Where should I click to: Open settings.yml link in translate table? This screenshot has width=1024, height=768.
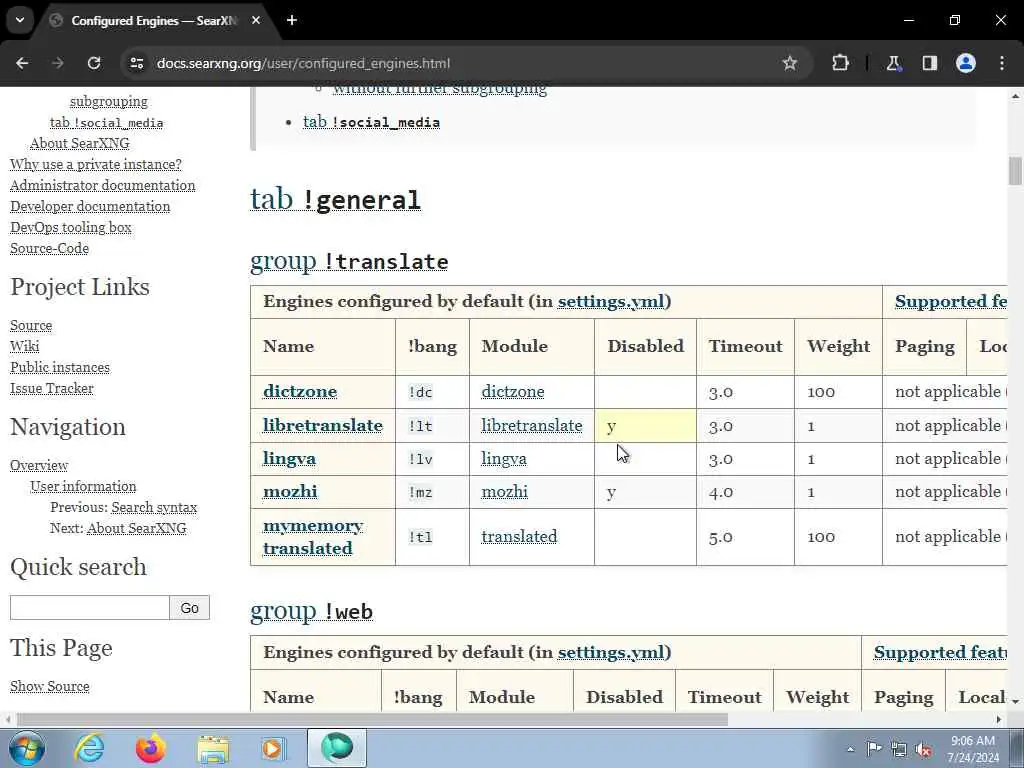pos(611,301)
